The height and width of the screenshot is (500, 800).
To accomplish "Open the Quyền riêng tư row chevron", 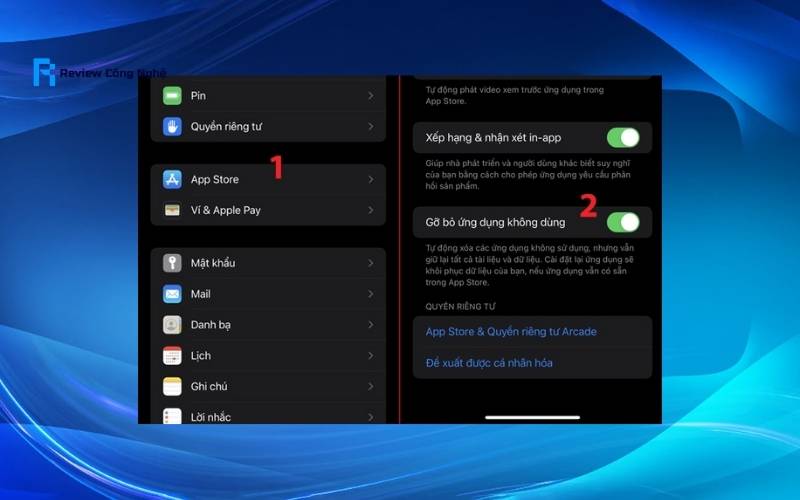I will (x=371, y=127).
